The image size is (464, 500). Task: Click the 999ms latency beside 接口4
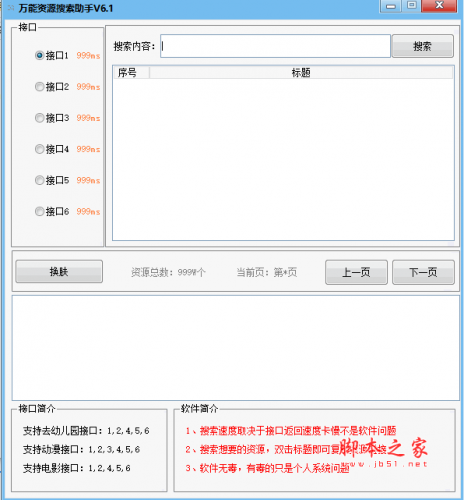(88, 149)
